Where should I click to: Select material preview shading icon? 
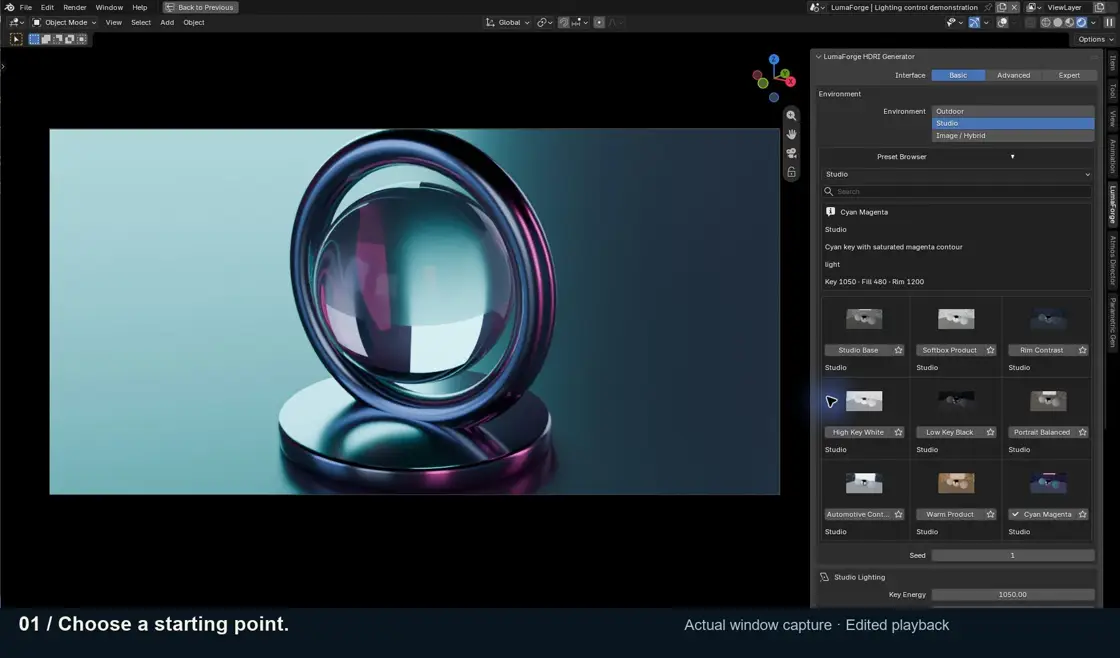coord(1069,22)
